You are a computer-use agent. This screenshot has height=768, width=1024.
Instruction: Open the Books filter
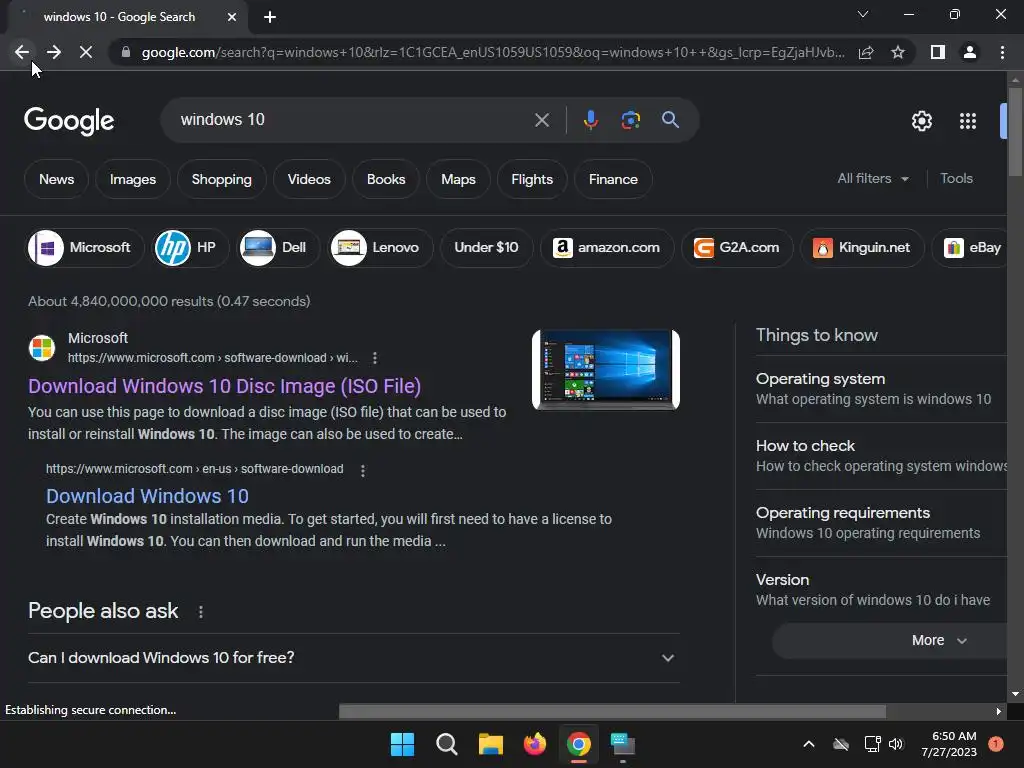(386, 180)
